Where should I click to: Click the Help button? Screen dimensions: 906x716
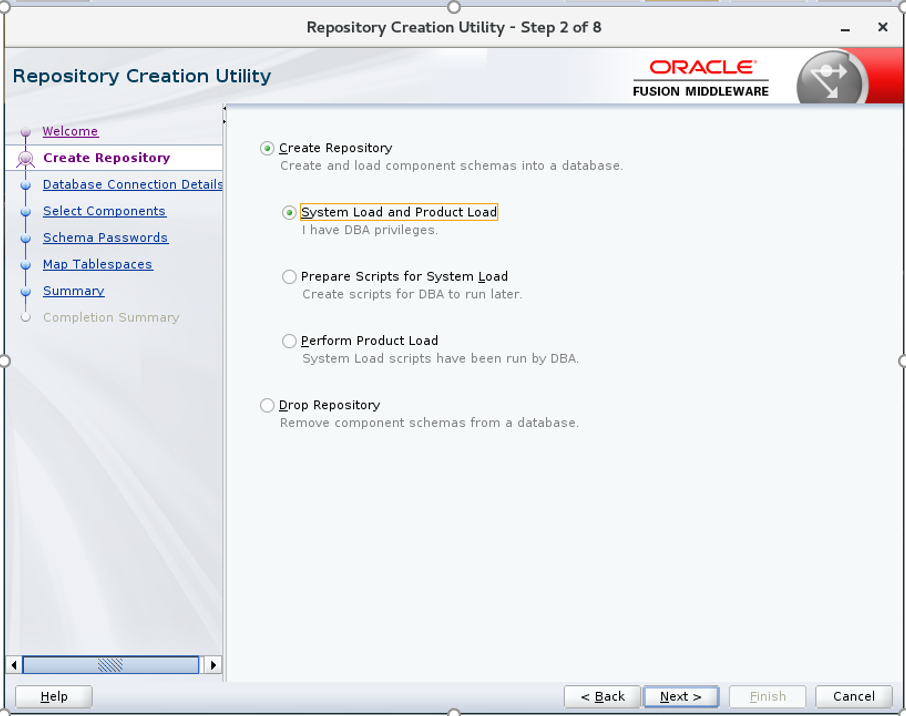point(54,696)
